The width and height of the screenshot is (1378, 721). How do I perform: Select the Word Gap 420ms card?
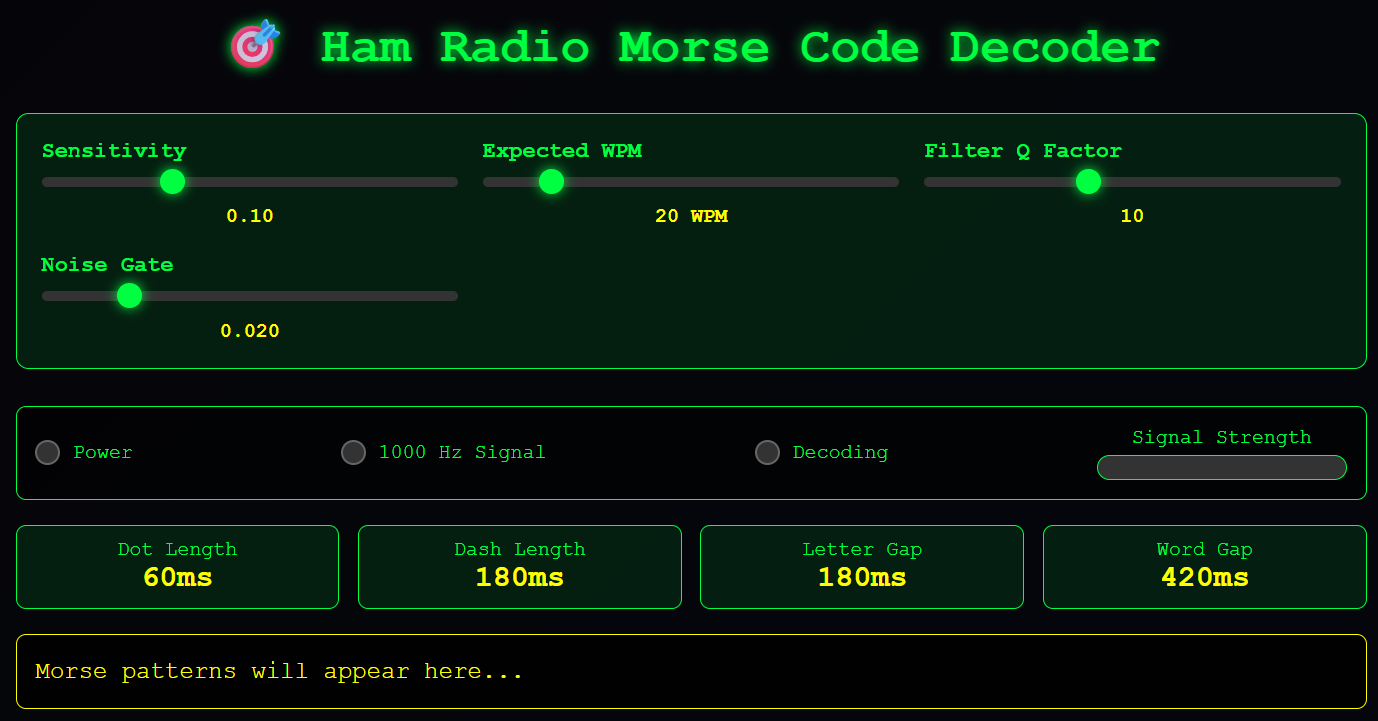(x=1204, y=567)
